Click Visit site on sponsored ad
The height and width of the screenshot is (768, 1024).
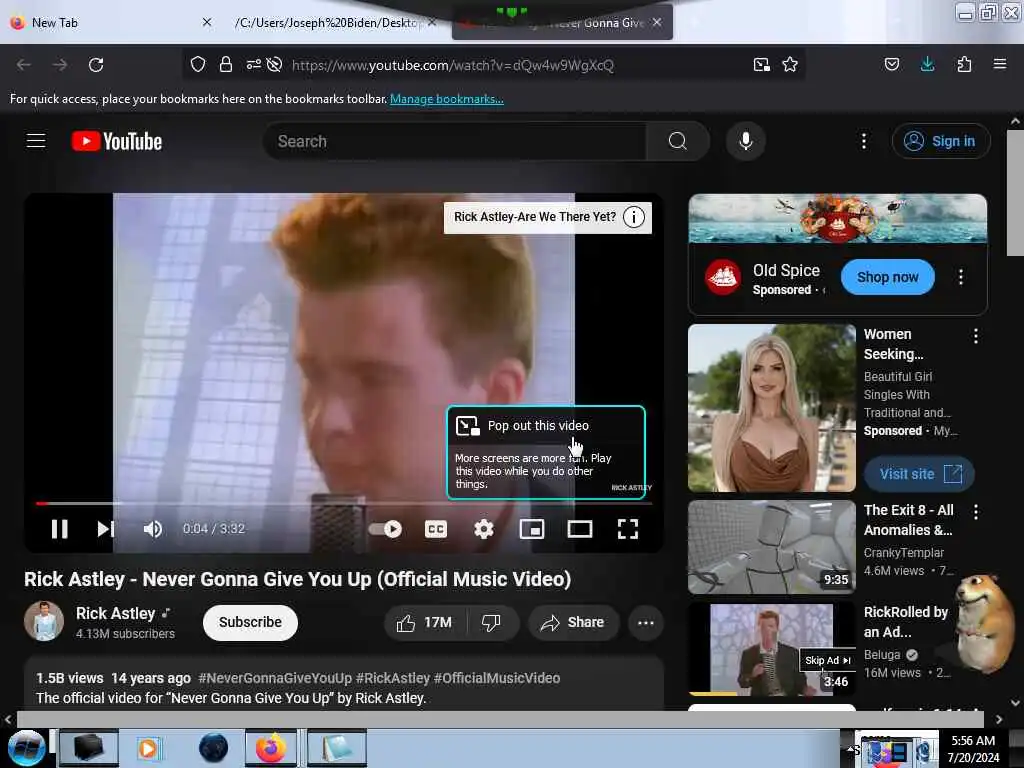click(x=919, y=474)
